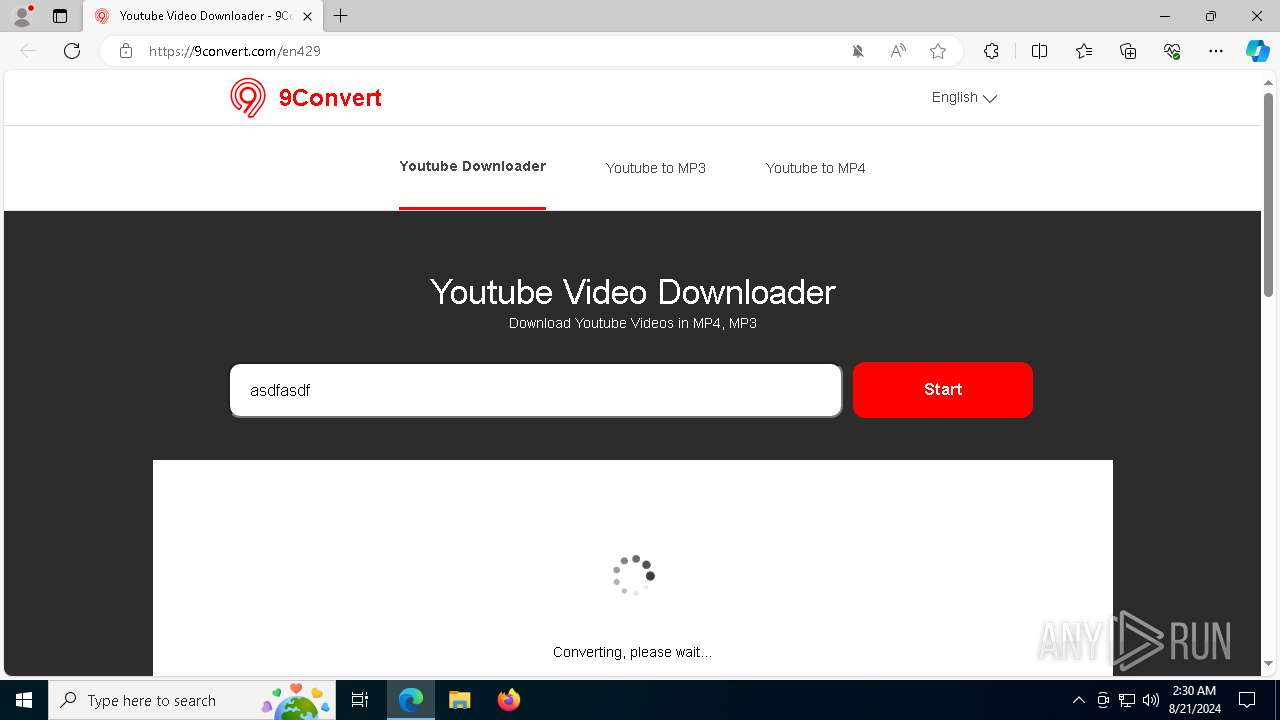Show hidden system tray icons
The width and height of the screenshot is (1280, 720).
[x=1078, y=700]
